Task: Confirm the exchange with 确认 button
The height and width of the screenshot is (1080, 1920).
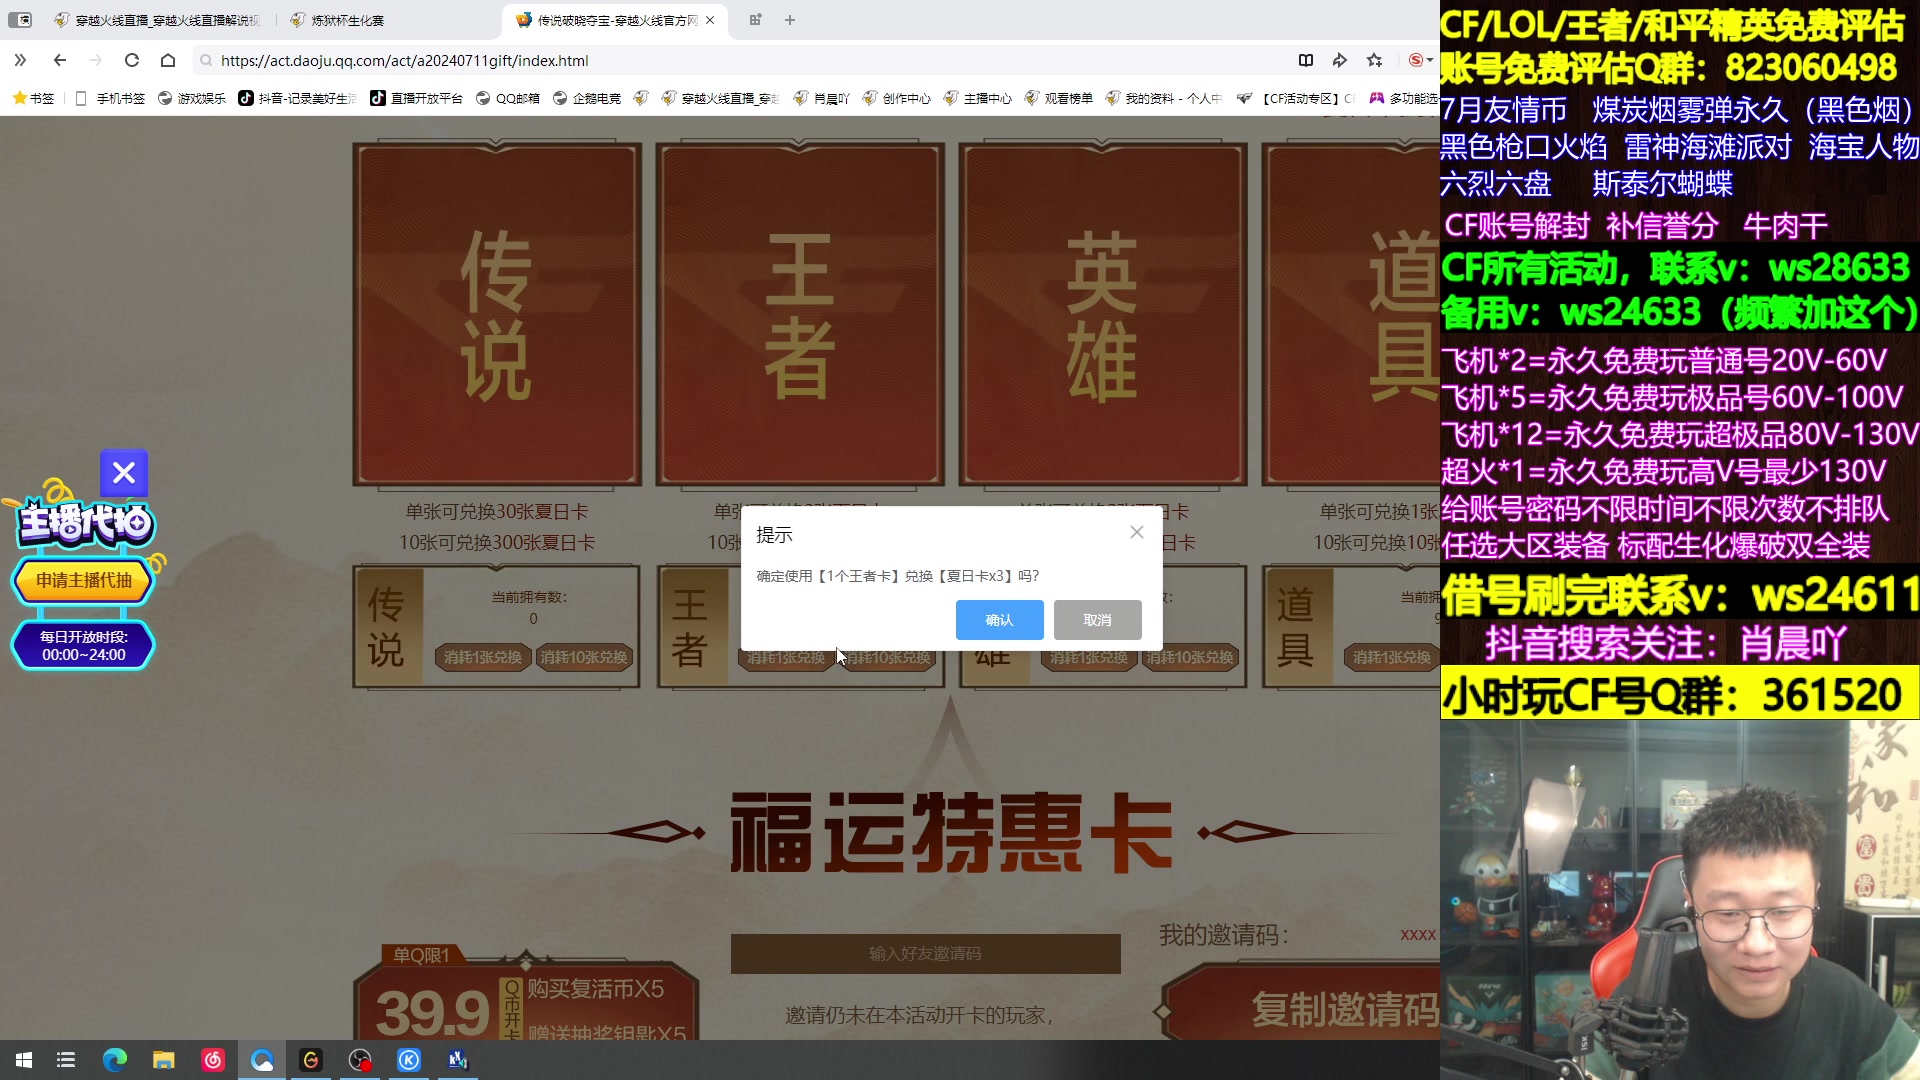Action: pos(999,620)
